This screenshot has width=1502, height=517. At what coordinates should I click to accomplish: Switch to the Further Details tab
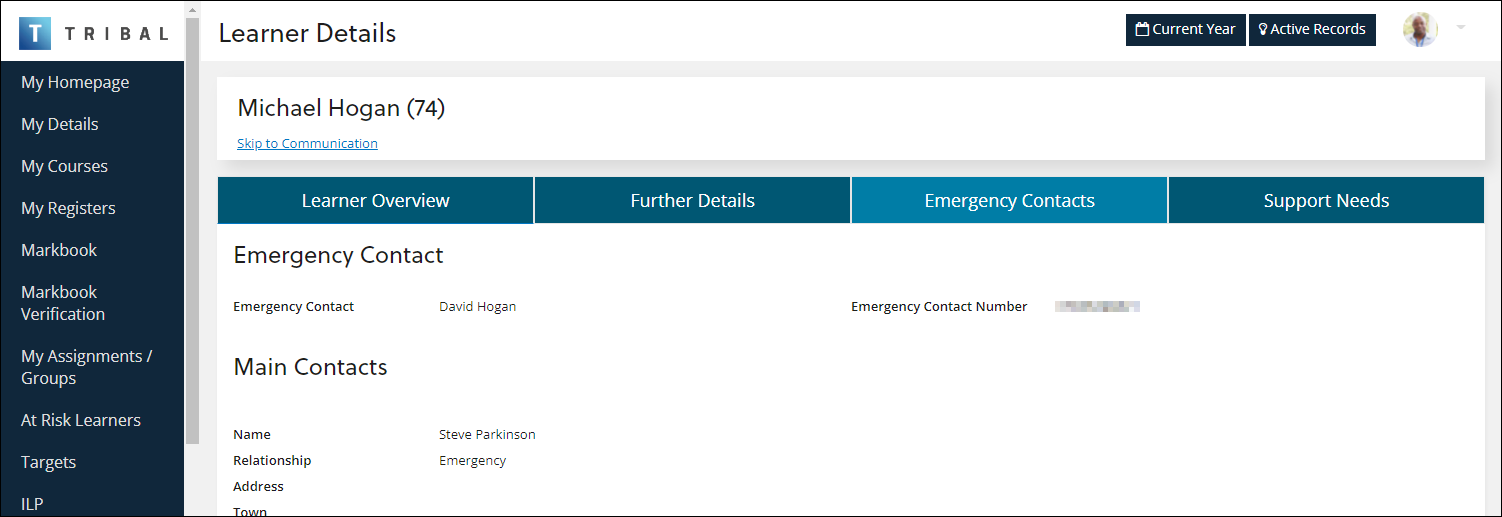tap(692, 200)
